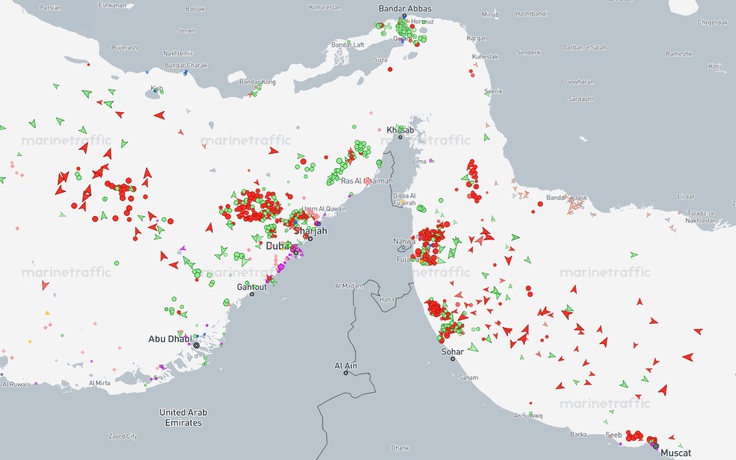Click the Khasab port marker dot
Screen dimensions: 736x460
pos(400,137)
